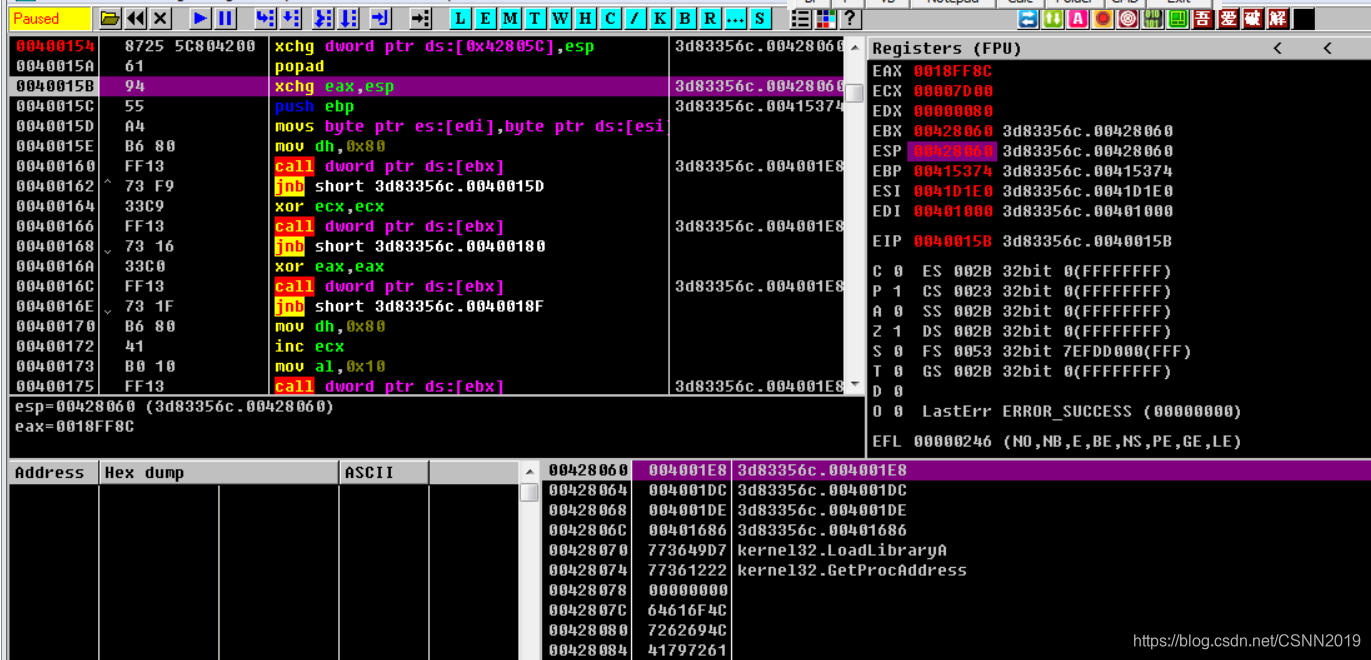Click rightmost < arrow in Registers header
This screenshot has width=1371, height=660.
click(1328, 48)
